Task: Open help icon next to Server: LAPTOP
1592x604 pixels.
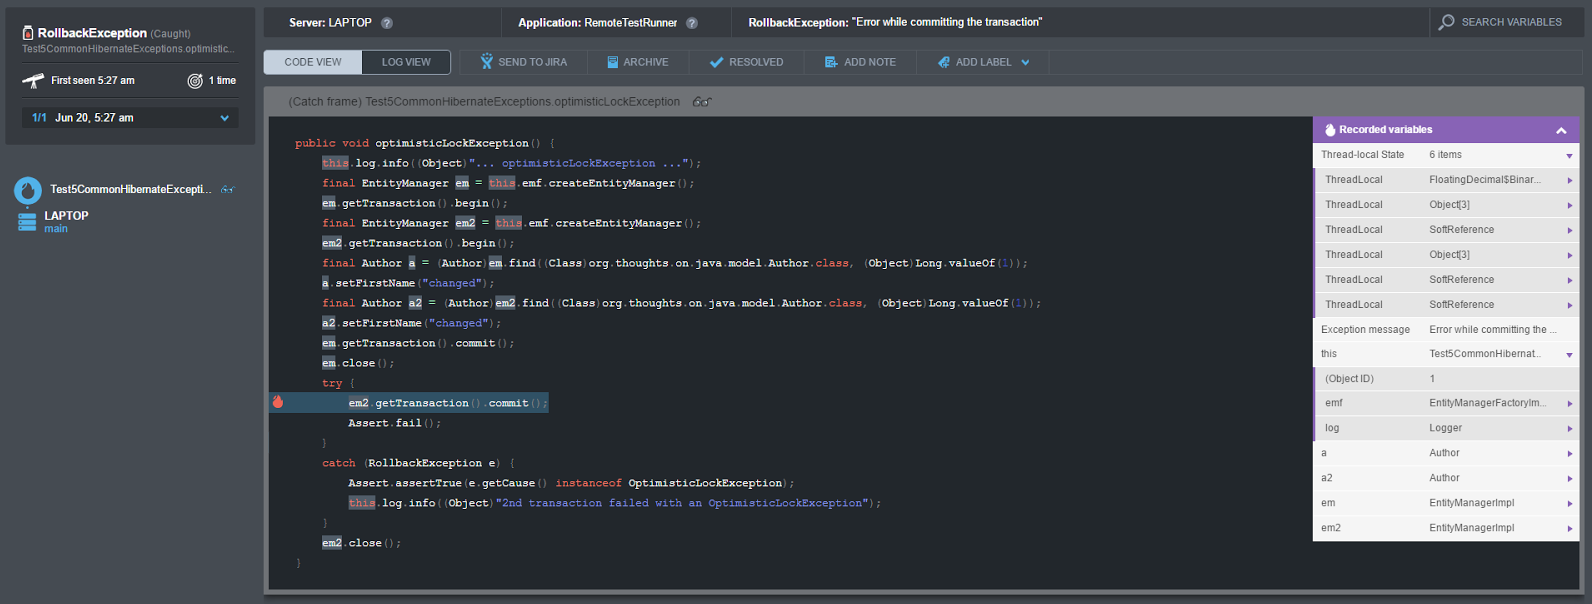Action: click(387, 22)
